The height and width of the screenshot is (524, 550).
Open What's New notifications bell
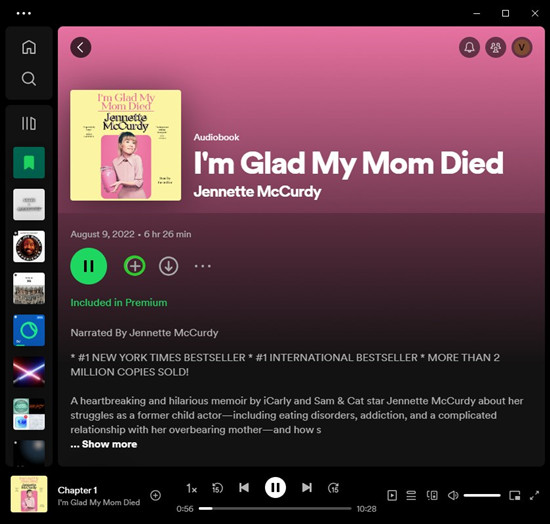coord(469,47)
